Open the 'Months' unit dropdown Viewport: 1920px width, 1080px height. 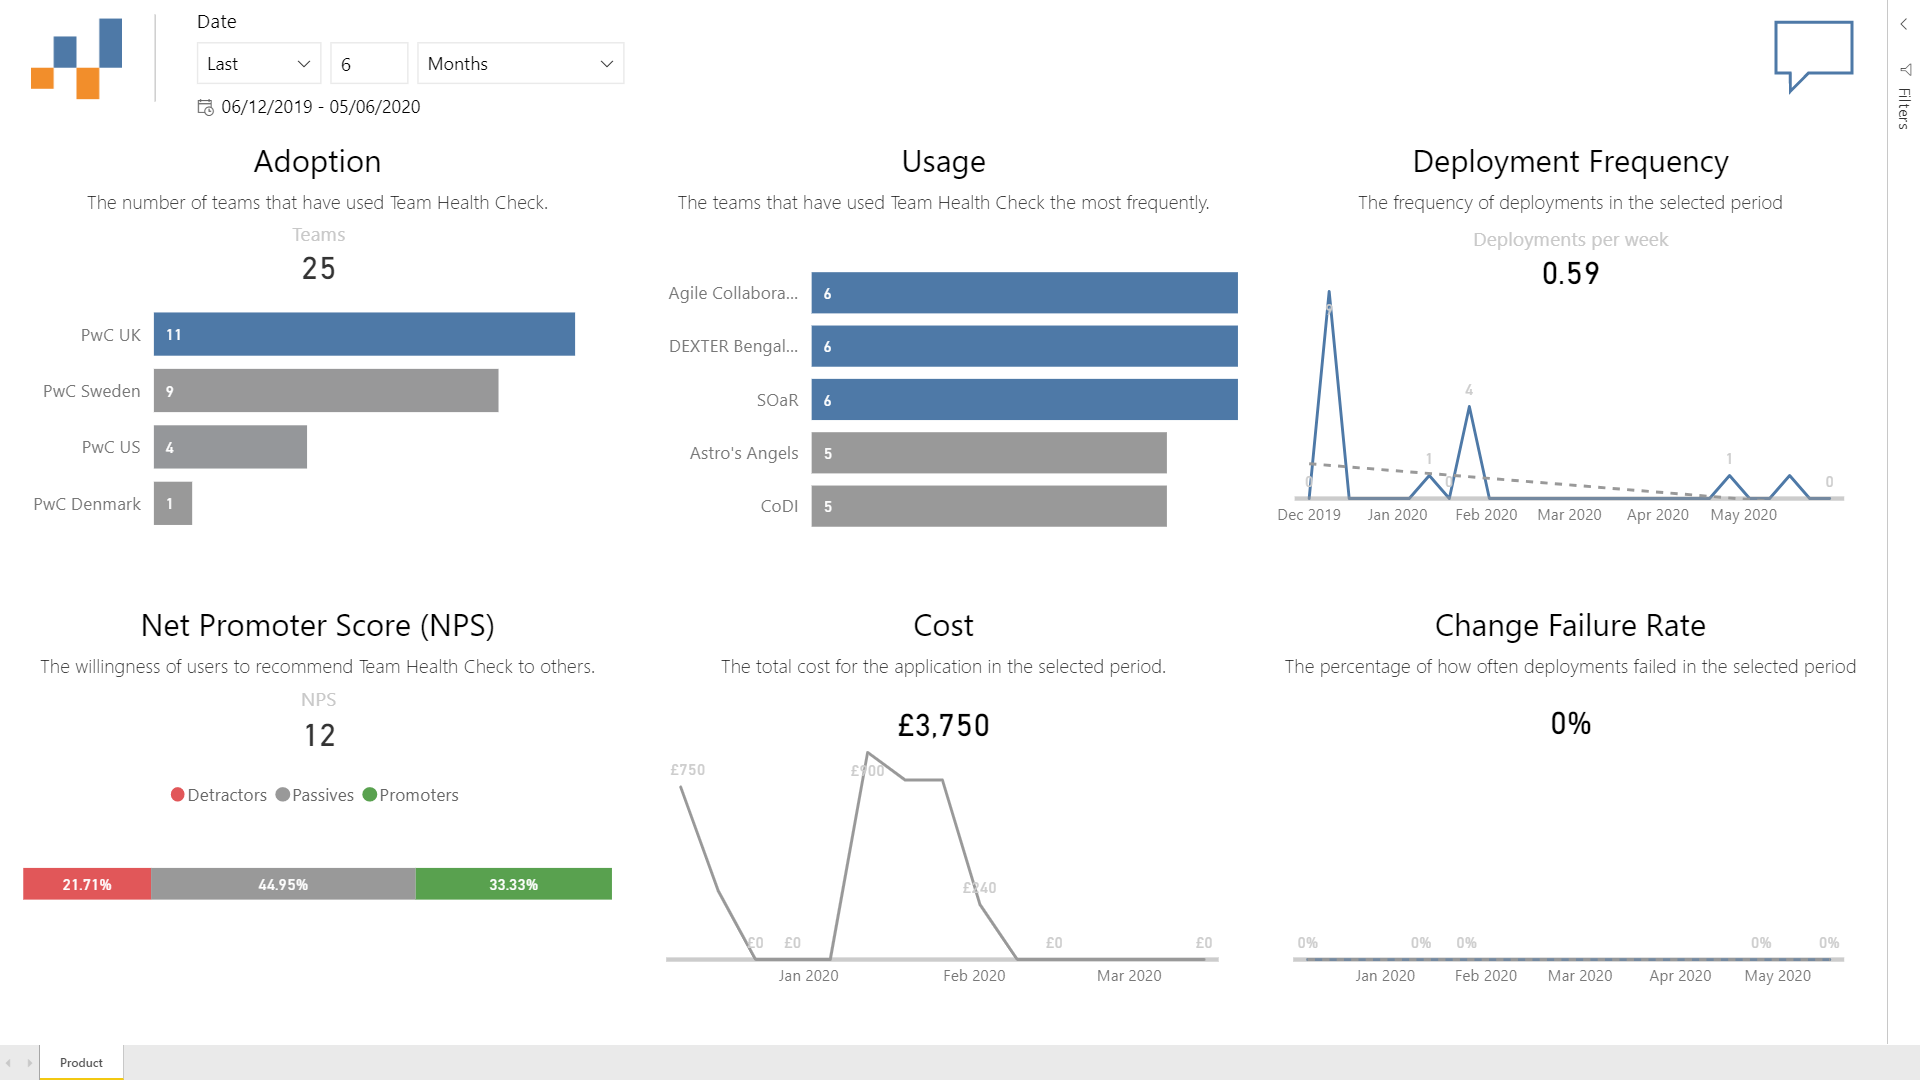[519, 63]
